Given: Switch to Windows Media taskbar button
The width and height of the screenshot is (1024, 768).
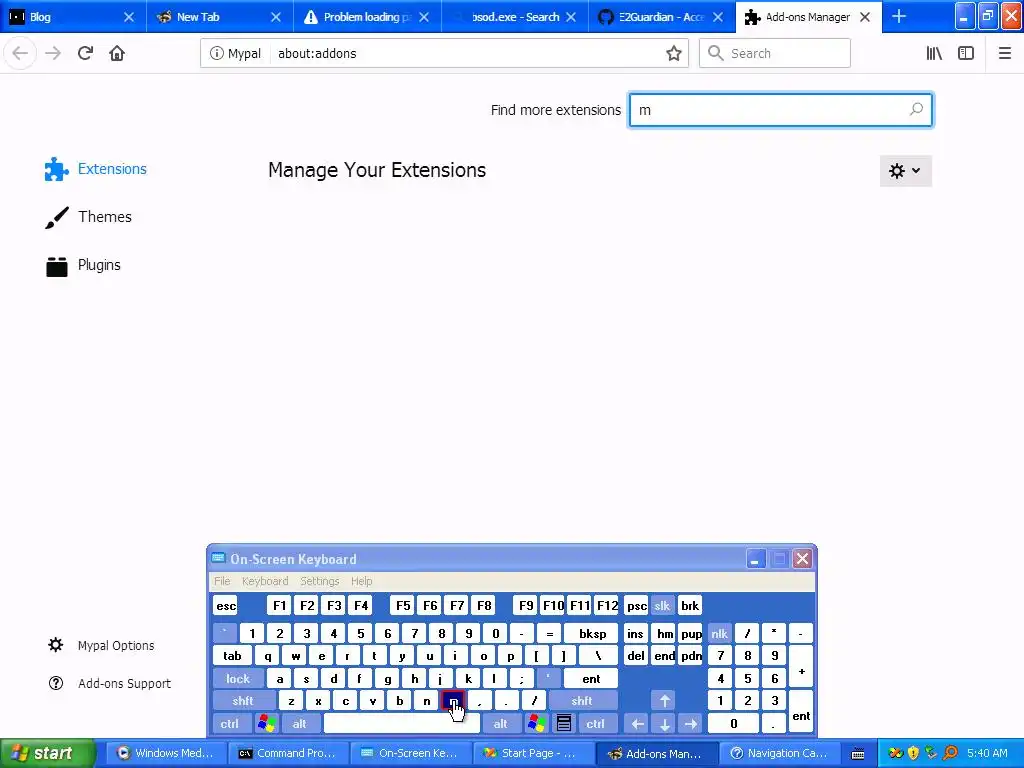Looking at the screenshot, I should coord(166,754).
